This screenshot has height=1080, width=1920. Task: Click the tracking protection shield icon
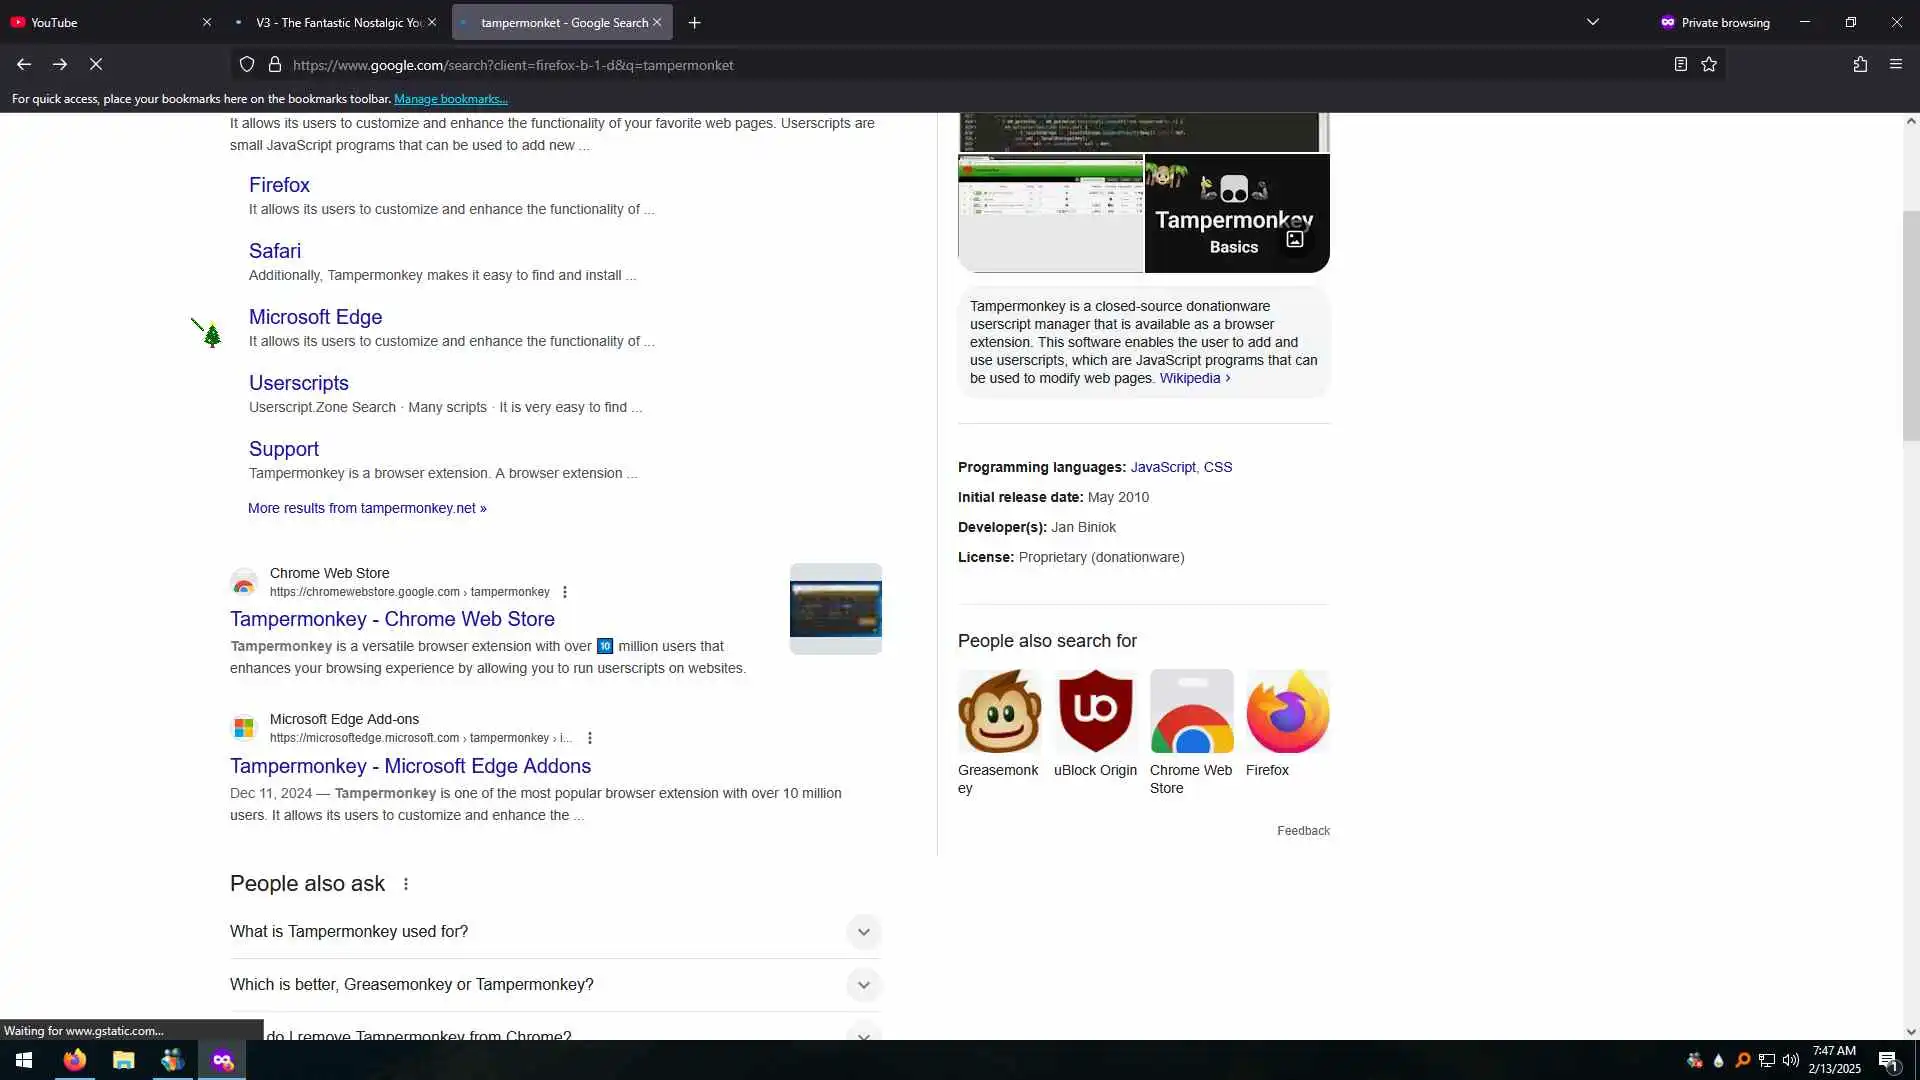[247, 65]
